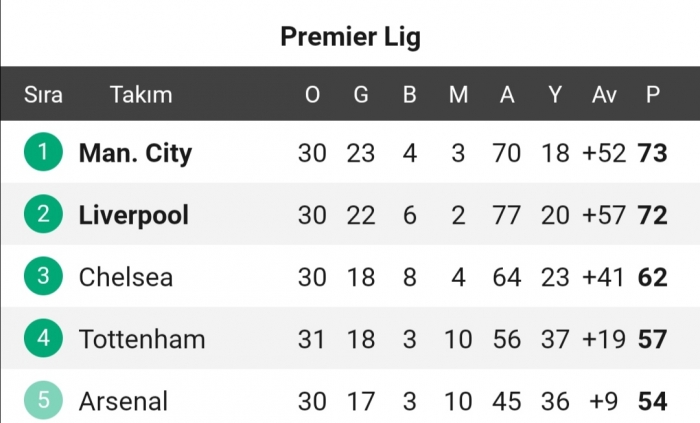
Task: Select the Arsenal team row
Action: tap(123, 401)
